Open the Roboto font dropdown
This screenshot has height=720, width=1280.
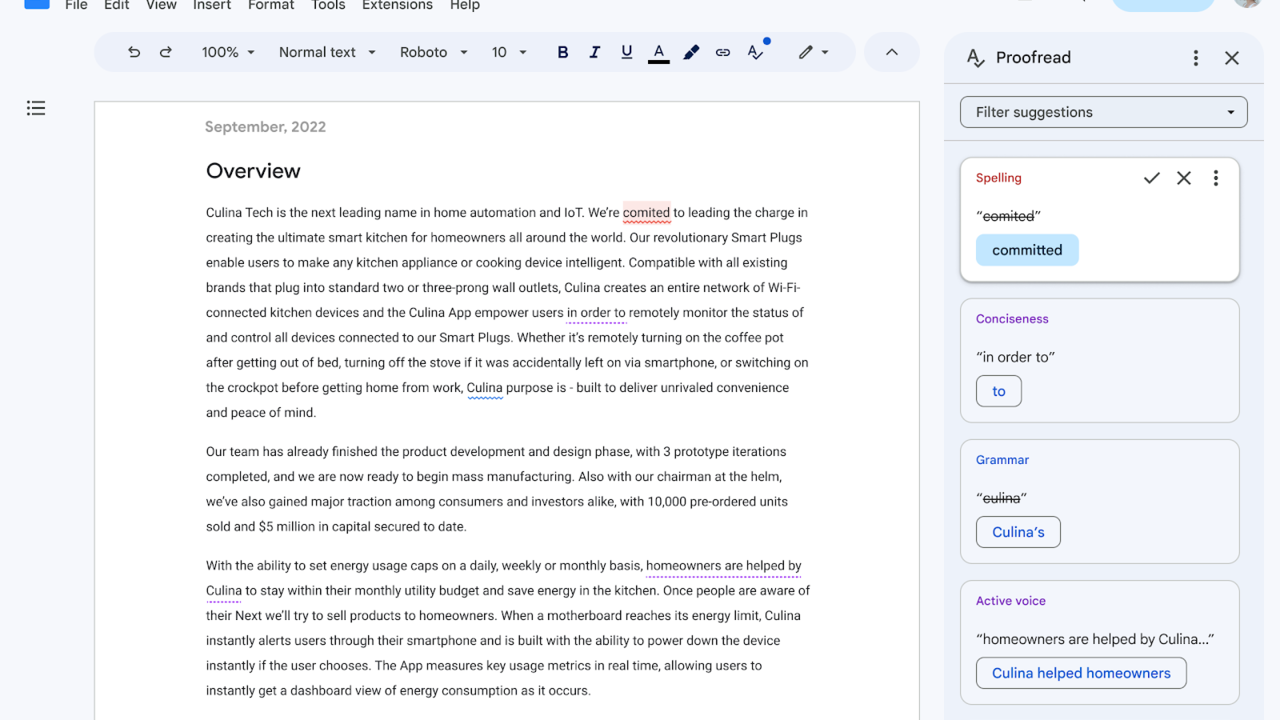tap(433, 52)
